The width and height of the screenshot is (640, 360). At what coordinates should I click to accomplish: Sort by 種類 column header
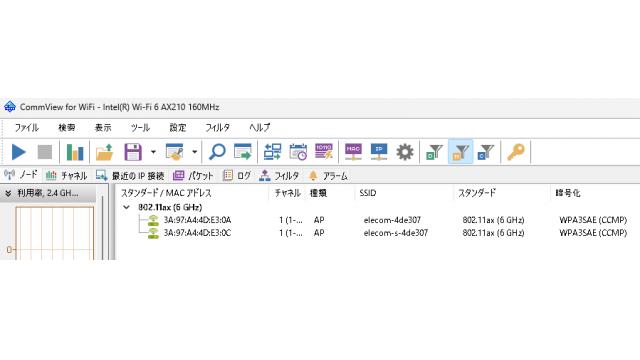point(318,193)
